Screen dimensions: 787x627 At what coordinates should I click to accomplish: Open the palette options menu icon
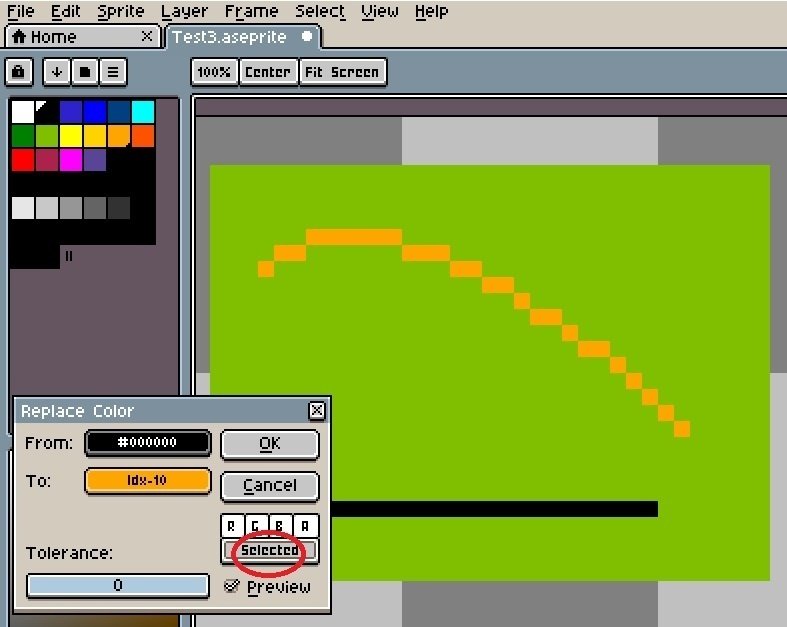pyautogui.click(x=113, y=72)
